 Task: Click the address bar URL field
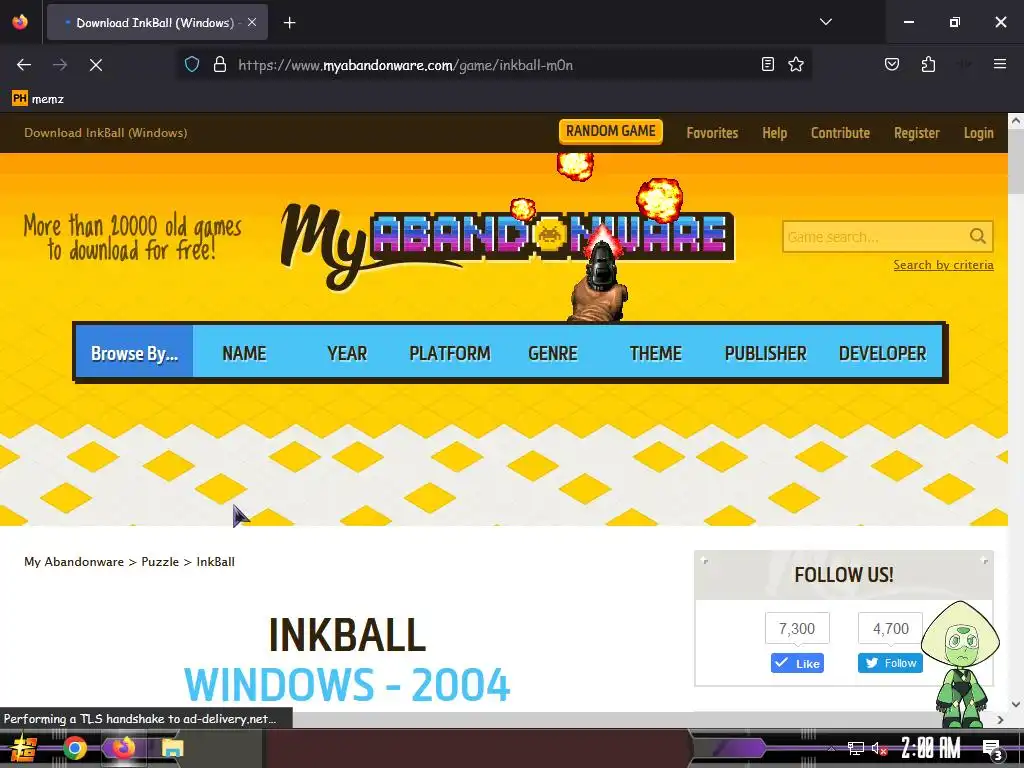click(496, 65)
